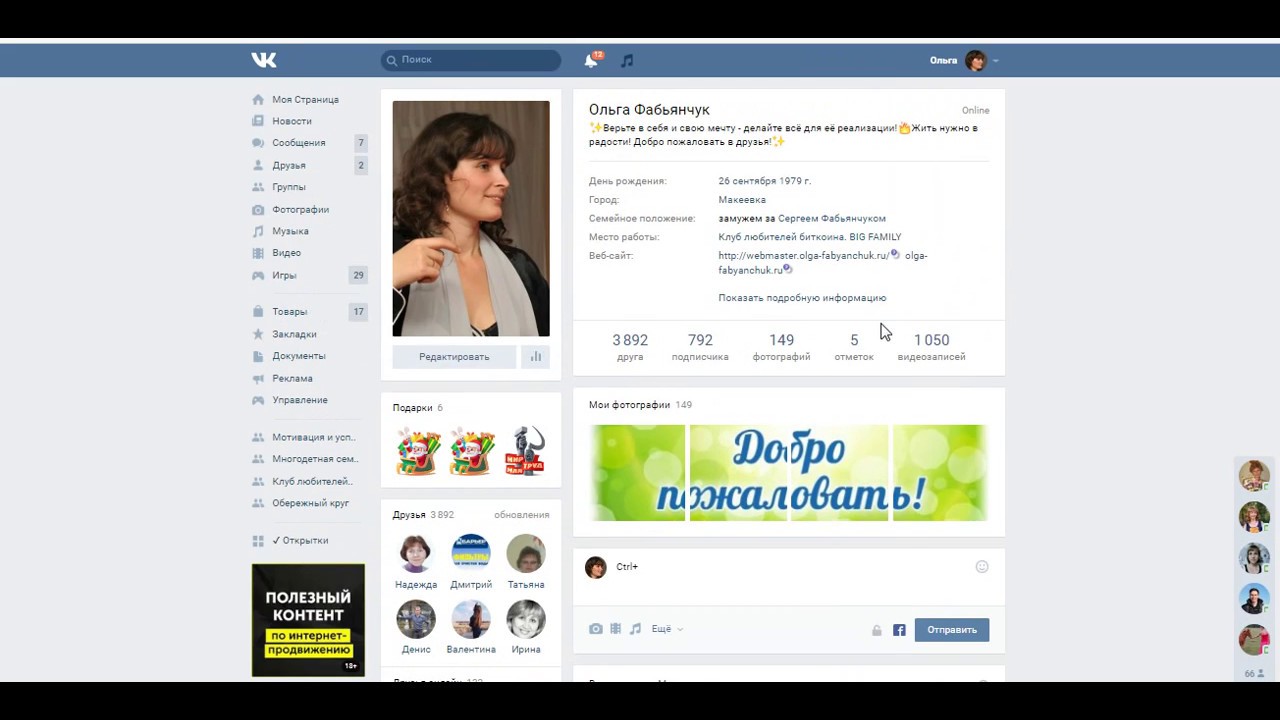The width and height of the screenshot is (1280, 720).
Task: Open Мотивация и усп... group shortcut
Action: tap(314, 437)
